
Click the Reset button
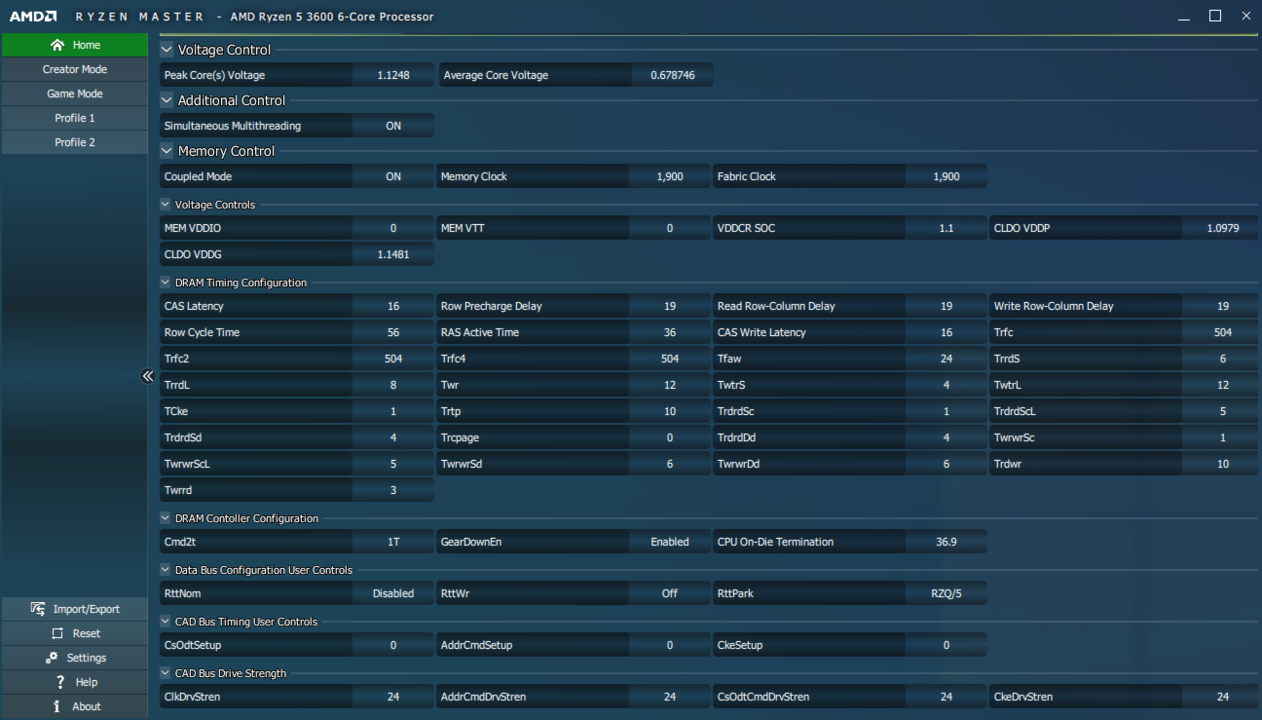[x=75, y=633]
